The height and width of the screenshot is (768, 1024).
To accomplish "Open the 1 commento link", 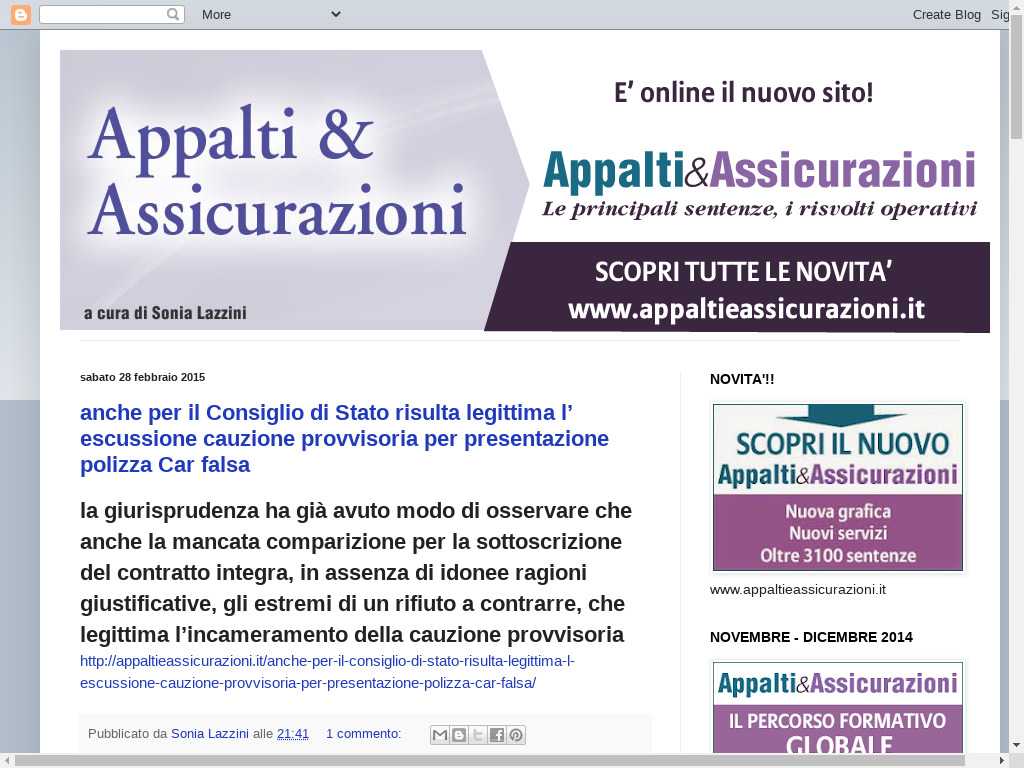I will (363, 734).
